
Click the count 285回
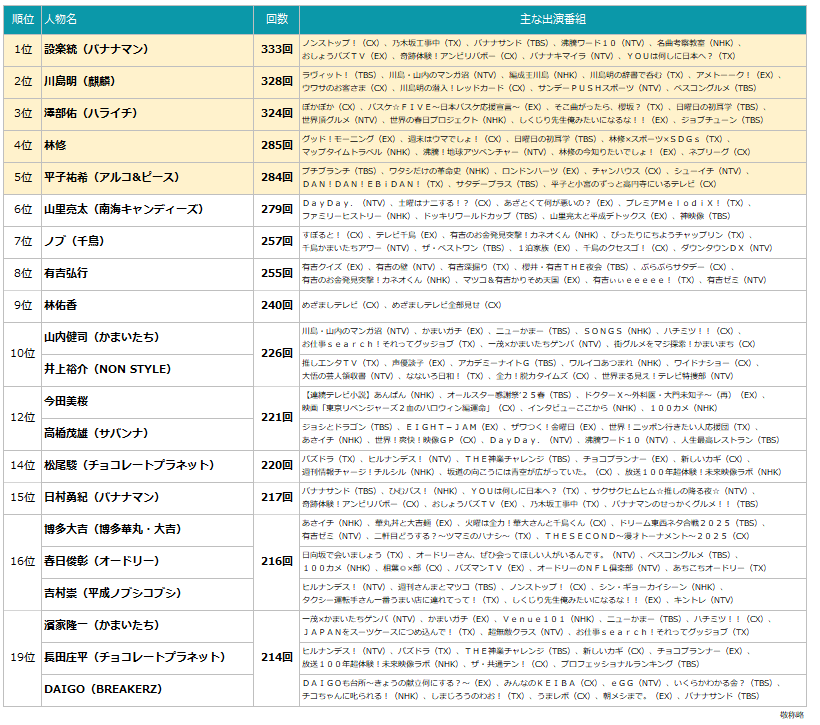[x=277, y=145]
